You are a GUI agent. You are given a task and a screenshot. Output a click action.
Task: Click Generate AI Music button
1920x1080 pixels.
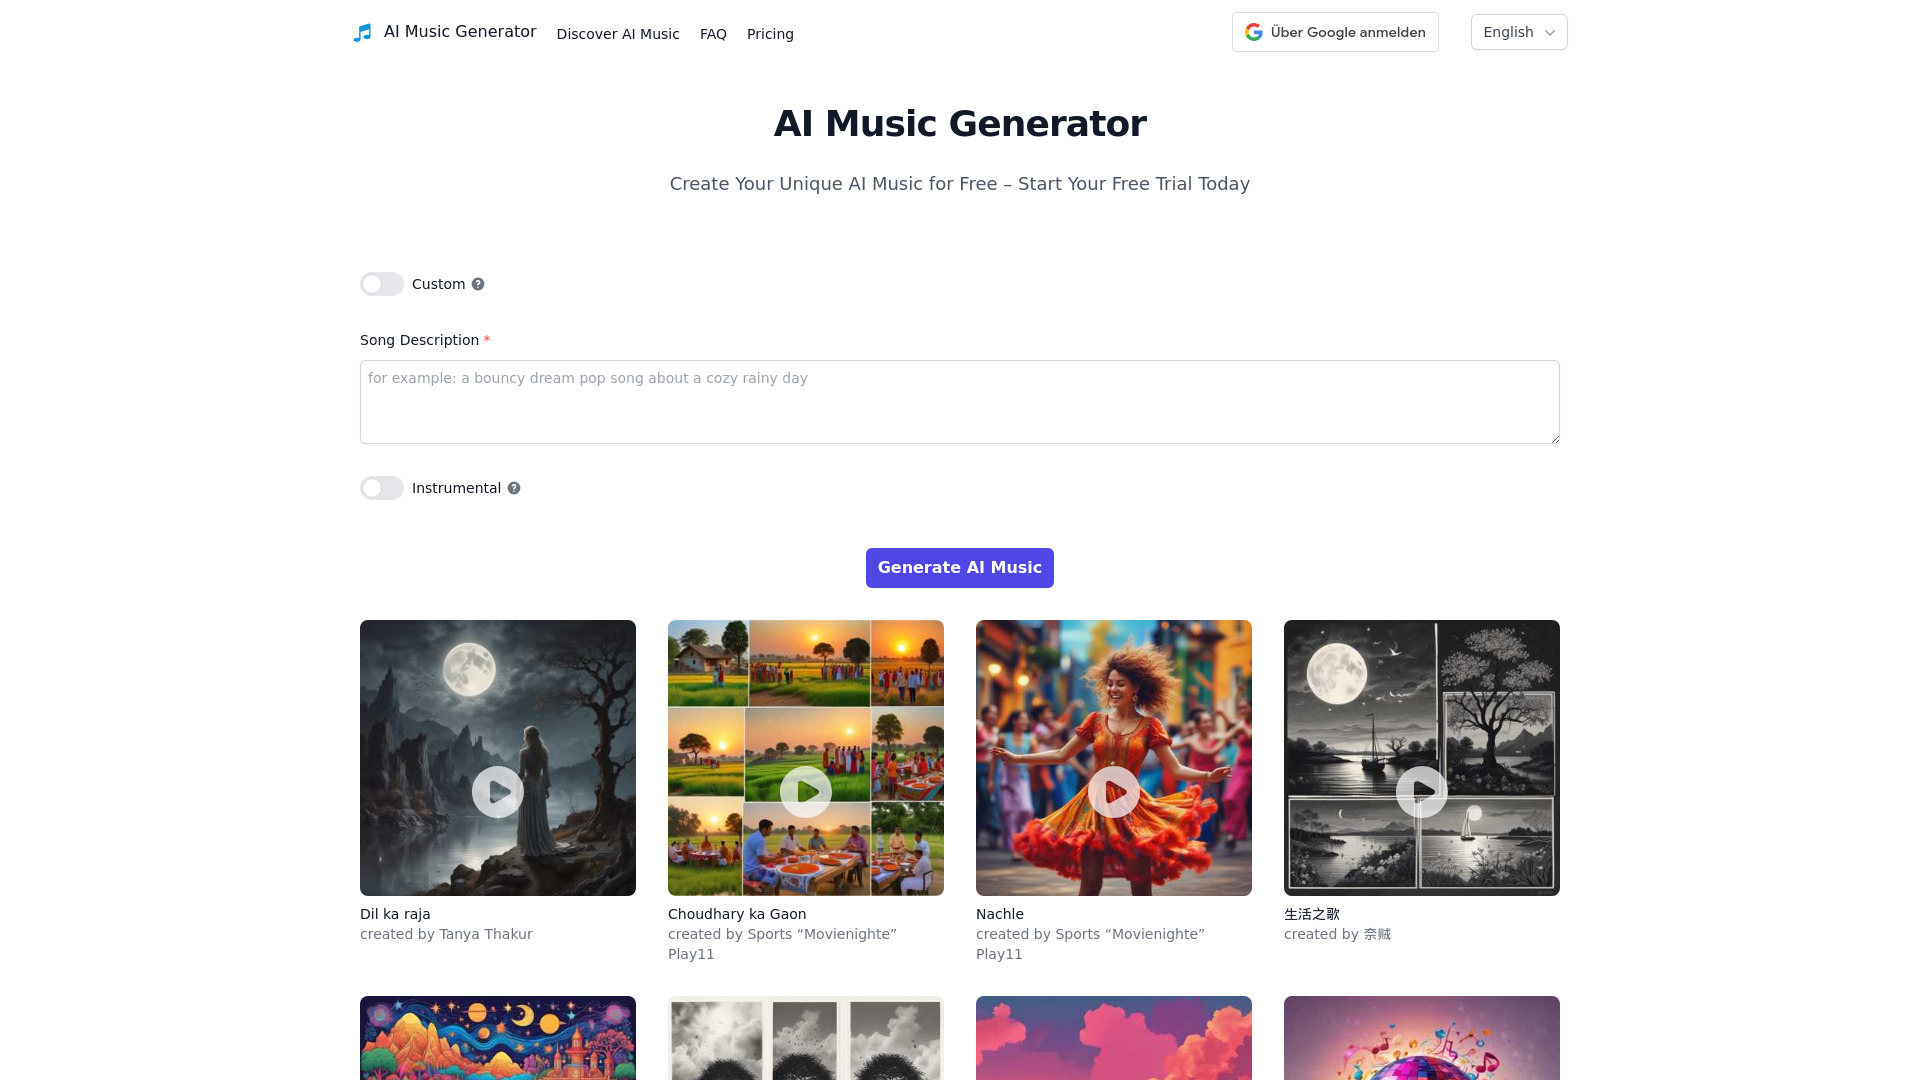point(960,567)
